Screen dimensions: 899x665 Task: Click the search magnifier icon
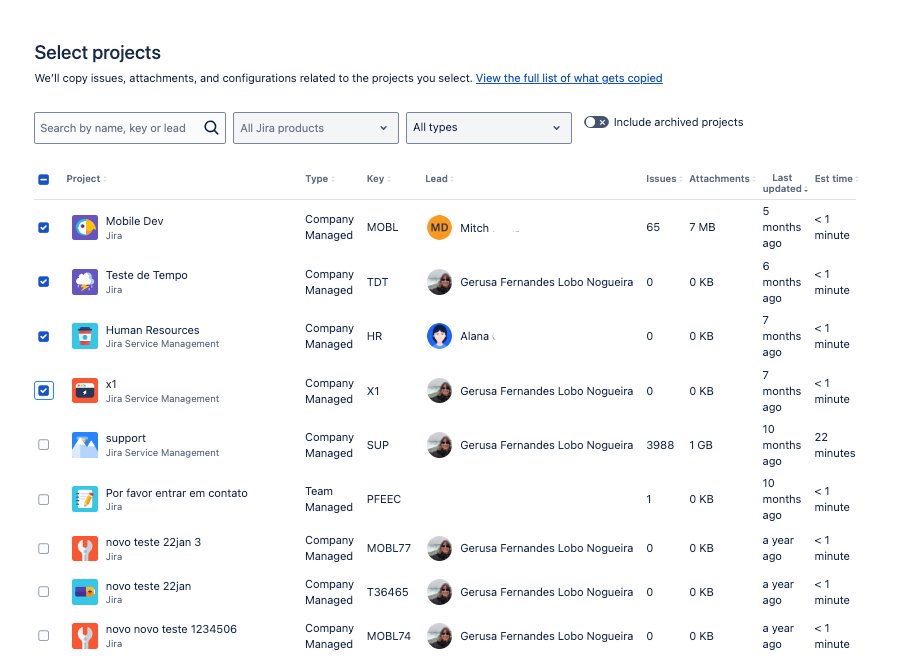pos(211,128)
